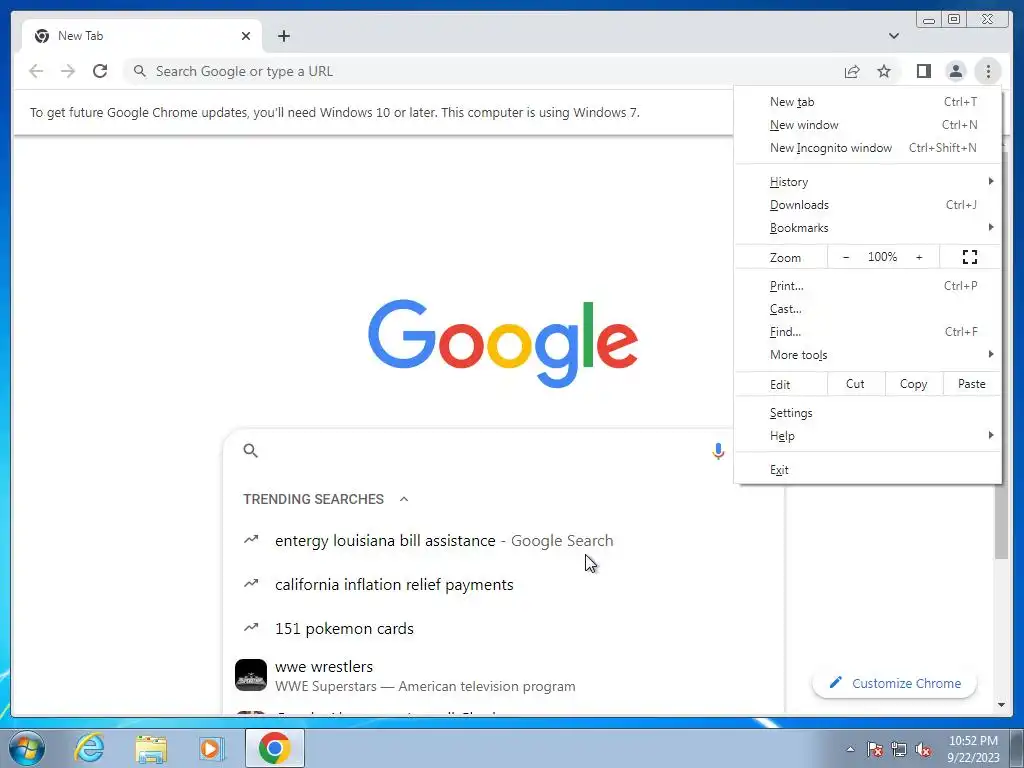Screen dimensions: 1024x768
Task: Select entergy louisiana bill assistance suggestion
Action: [x=503, y=541]
